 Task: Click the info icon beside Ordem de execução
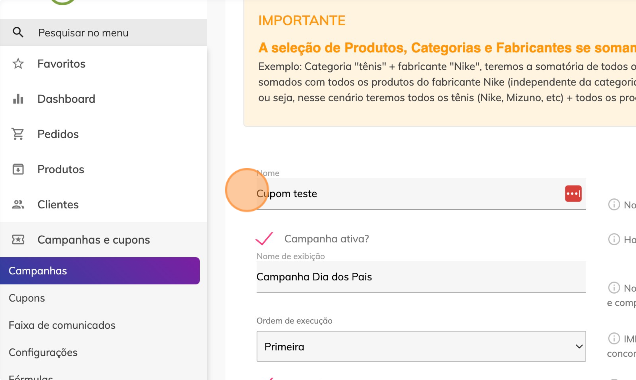point(614,338)
